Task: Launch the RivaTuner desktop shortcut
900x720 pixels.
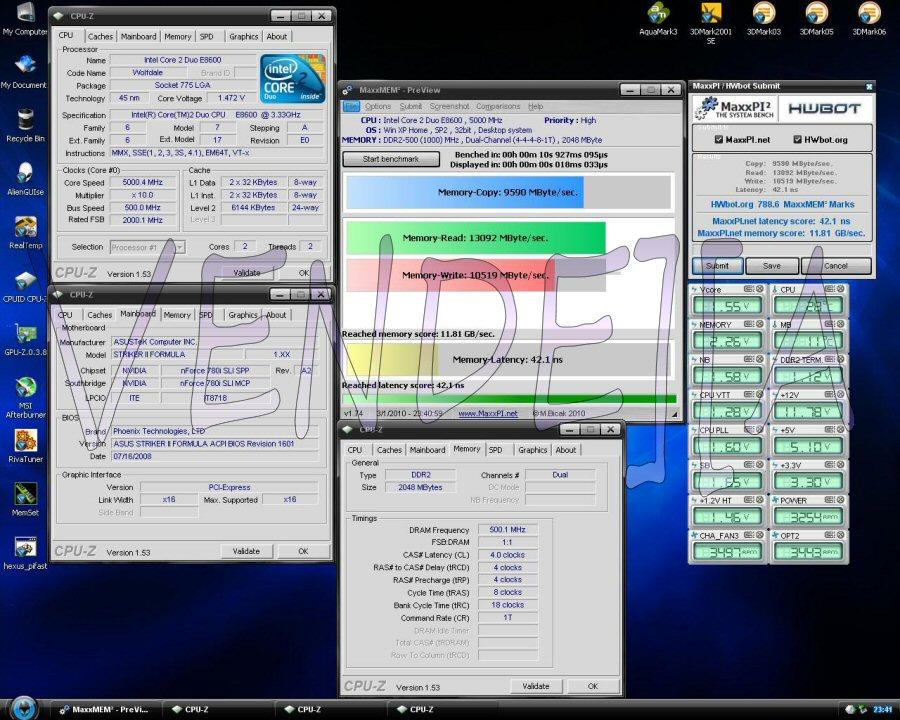Action: pyautogui.click(x=25, y=446)
